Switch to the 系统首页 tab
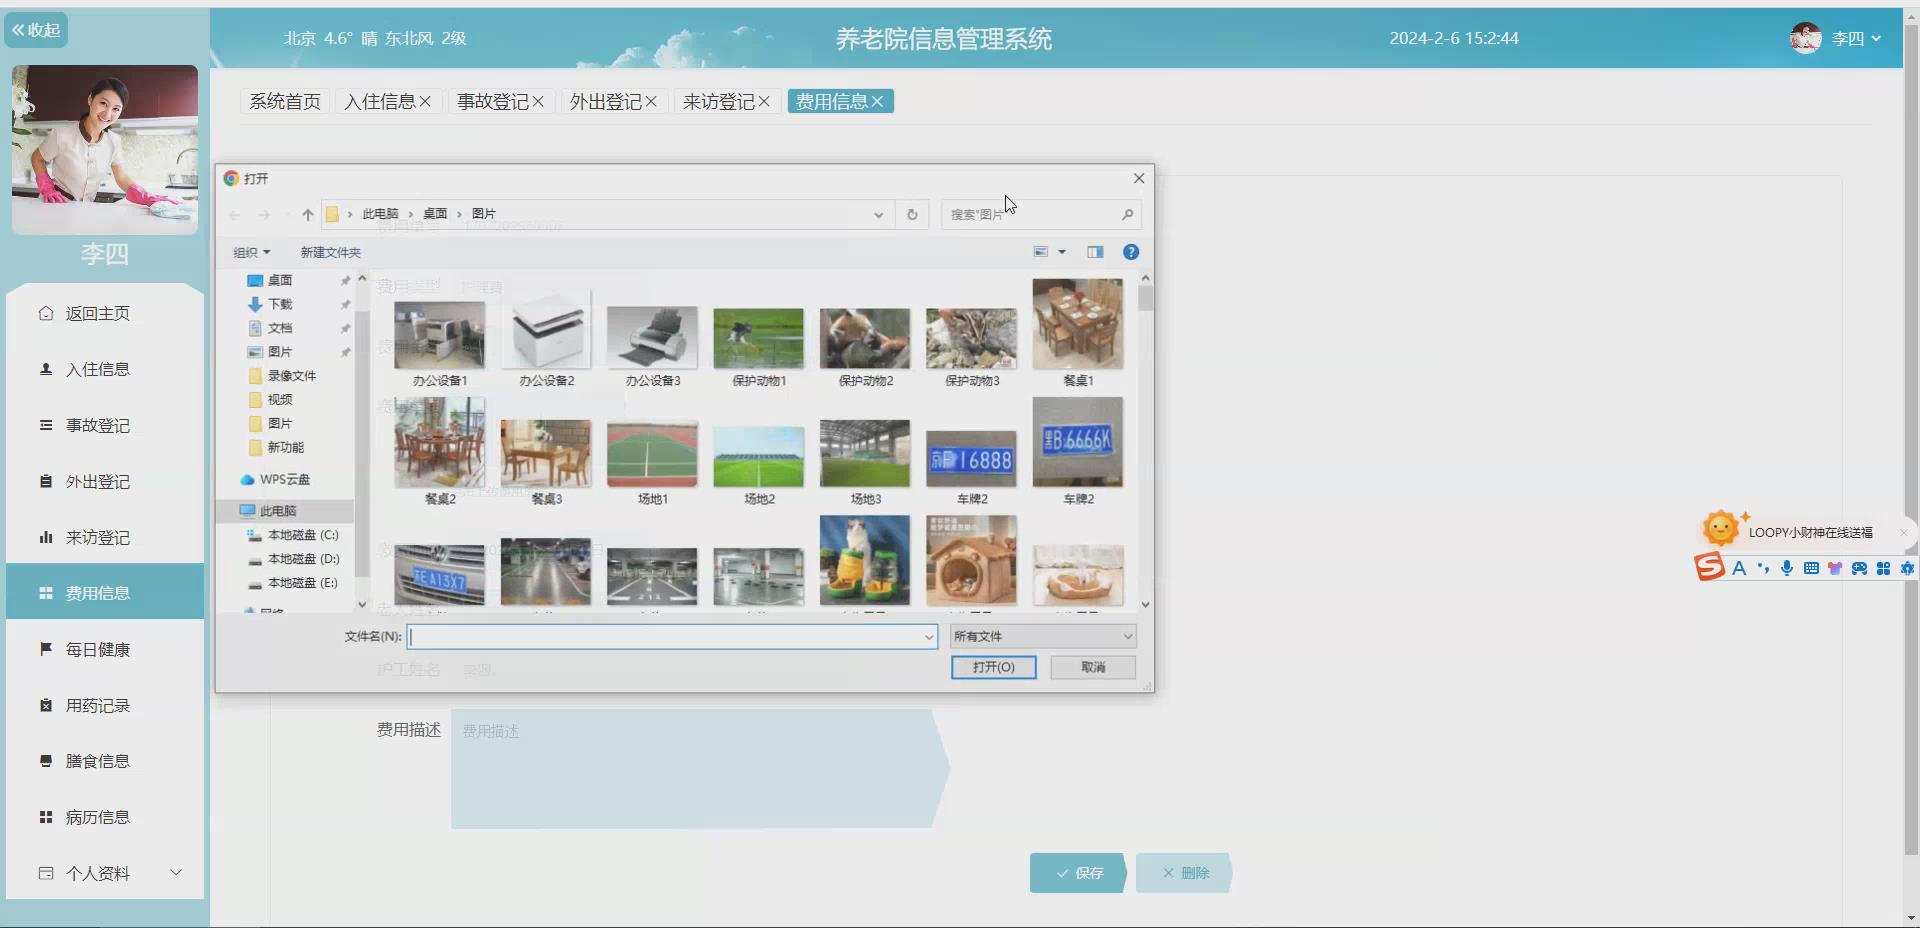Viewport: 1920px width, 928px height. pos(284,101)
